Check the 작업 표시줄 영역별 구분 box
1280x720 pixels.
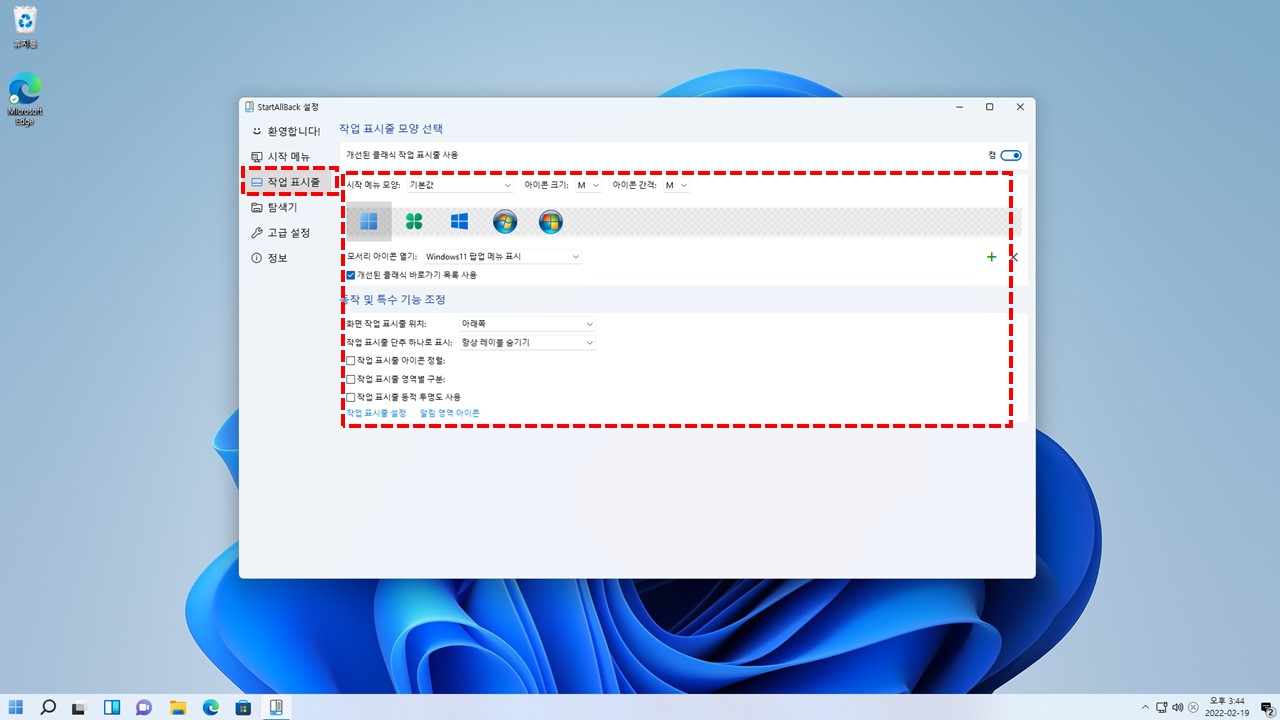(x=351, y=379)
